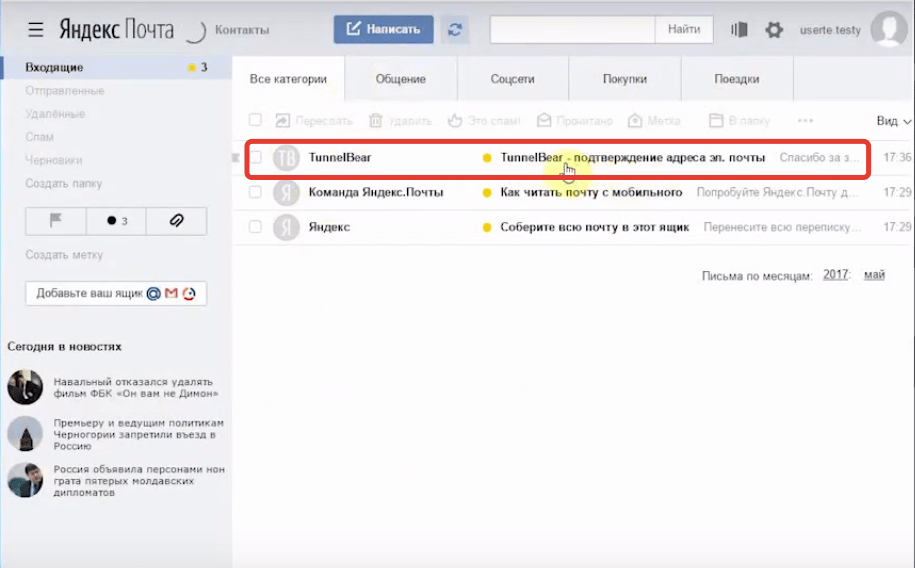Open settings via the gear icon
The height and width of the screenshot is (568, 915).
click(x=773, y=30)
